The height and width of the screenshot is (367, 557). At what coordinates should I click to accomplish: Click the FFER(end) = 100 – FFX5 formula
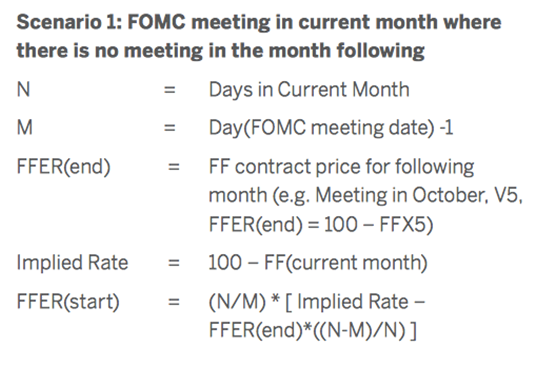(x=321, y=225)
